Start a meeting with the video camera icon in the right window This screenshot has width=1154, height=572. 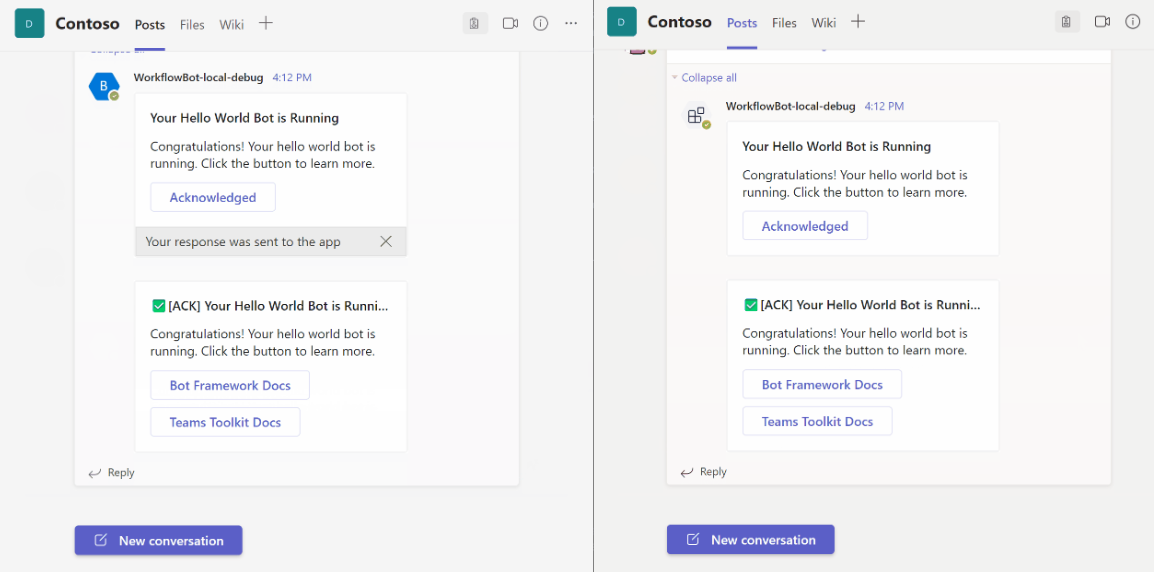pyautogui.click(x=1102, y=22)
